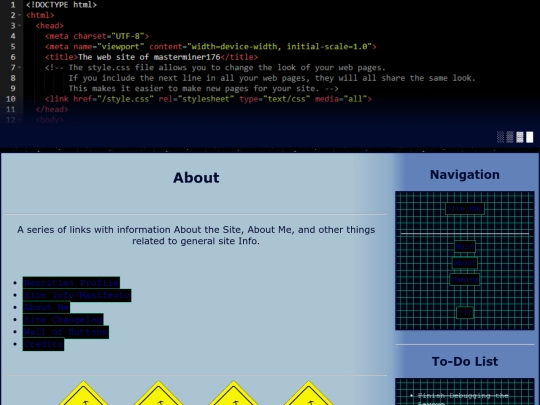Click the link href="/style.css" code line
Screen dimensions: 540x405
208,99
